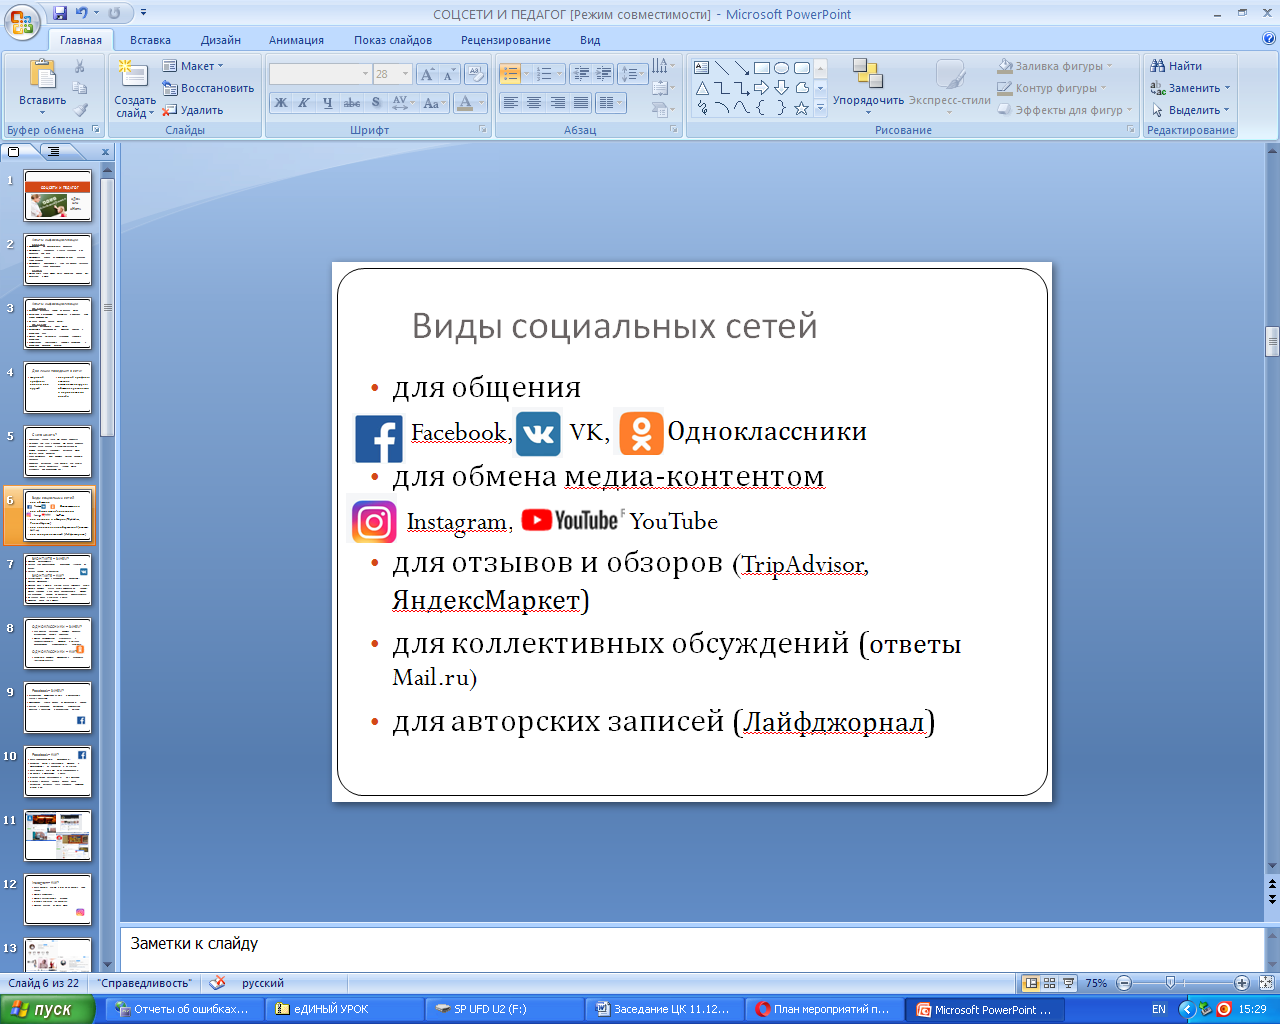This screenshot has width=1280, height=1024.
Task: Select the oval shape in shapes gallery
Action: click(x=781, y=68)
